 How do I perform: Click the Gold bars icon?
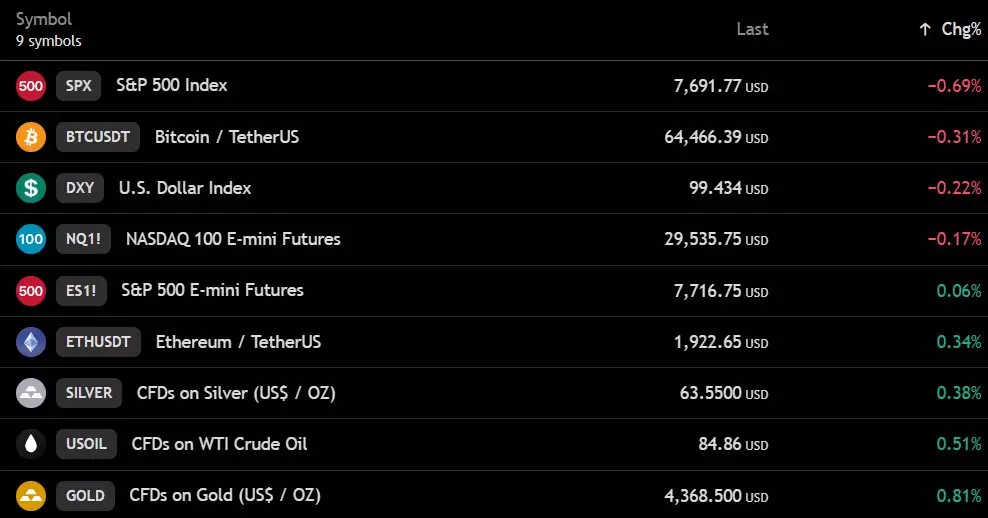point(30,496)
